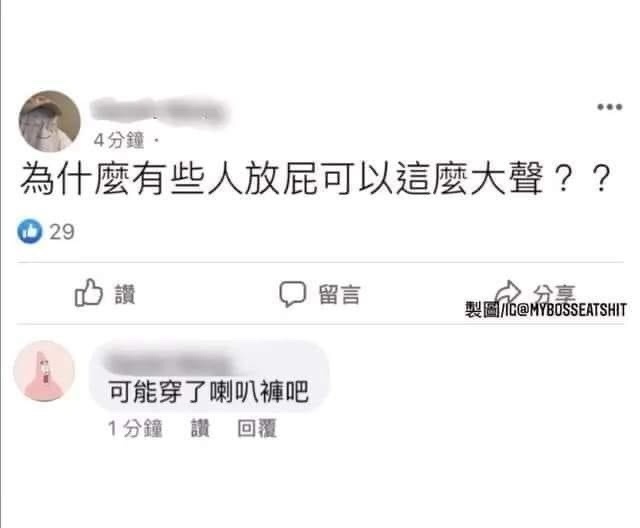This screenshot has height=528, width=640.
Task: Click the 4分鐘 post timestamp
Action: pyautogui.click(x=119, y=141)
